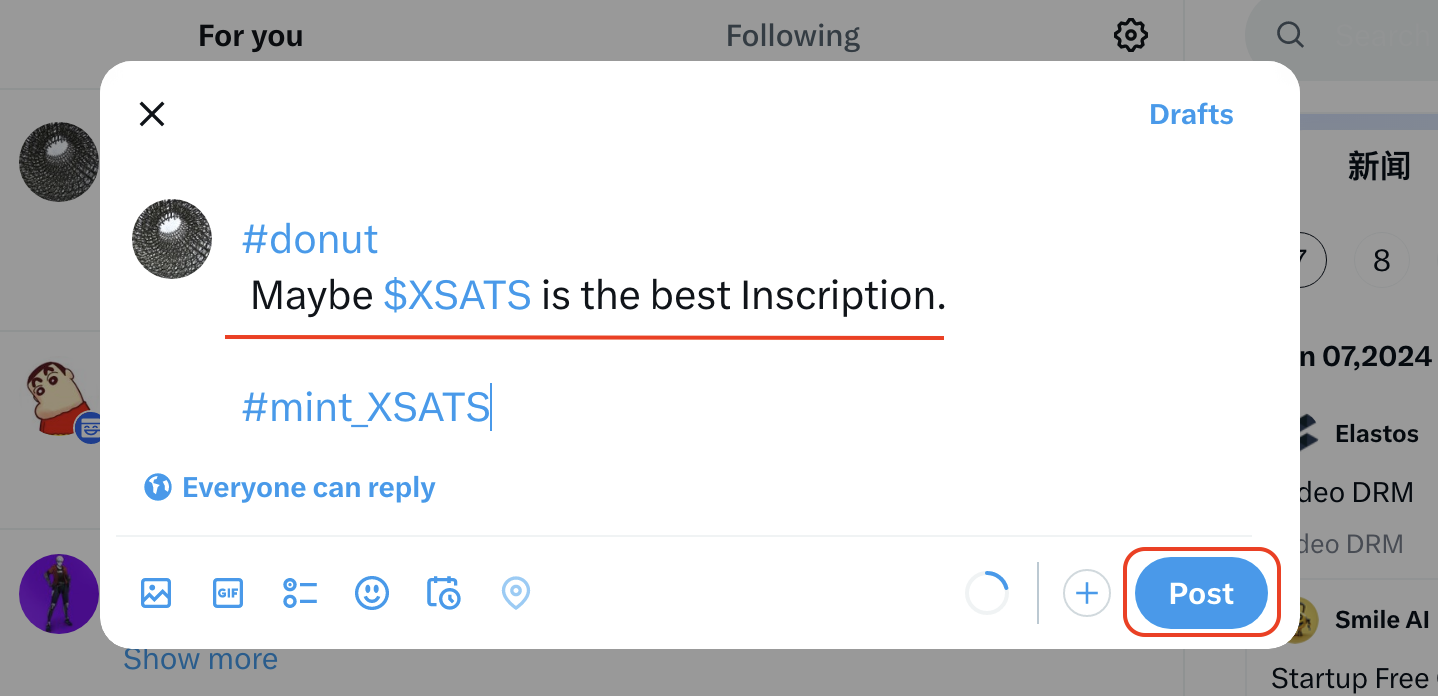Close the compose post dialog
The width and height of the screenshot is (1438, 696).
coord(152,114)
